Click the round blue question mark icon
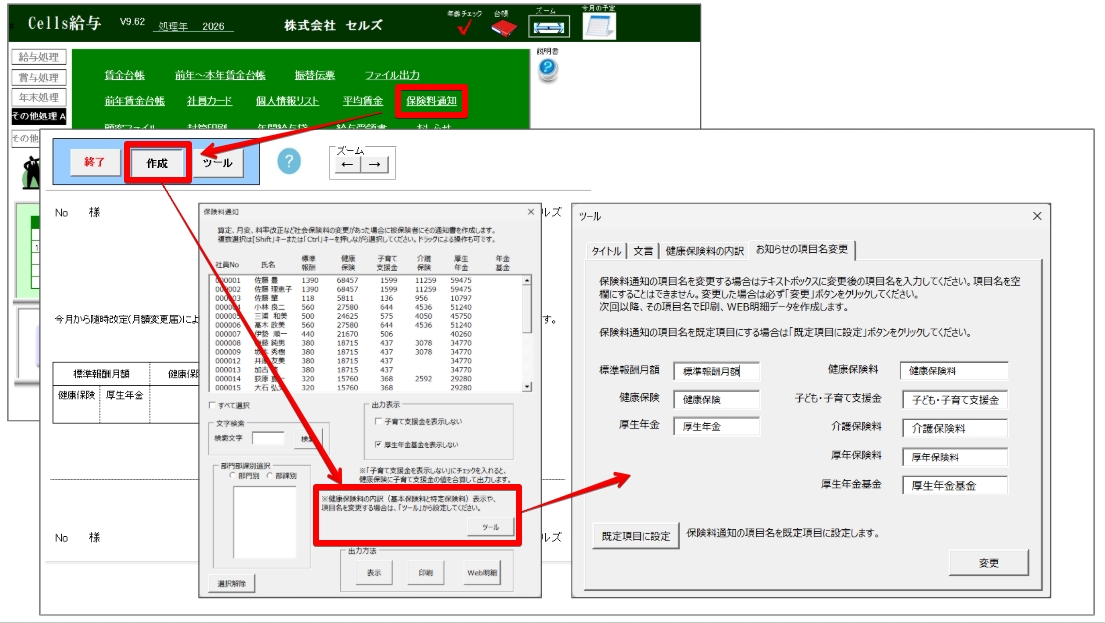1105x623 pixels. 289,161
